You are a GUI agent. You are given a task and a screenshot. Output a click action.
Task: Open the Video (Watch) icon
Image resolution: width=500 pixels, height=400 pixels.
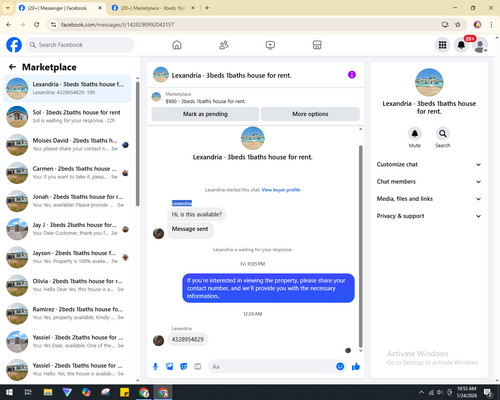point(270,45)
